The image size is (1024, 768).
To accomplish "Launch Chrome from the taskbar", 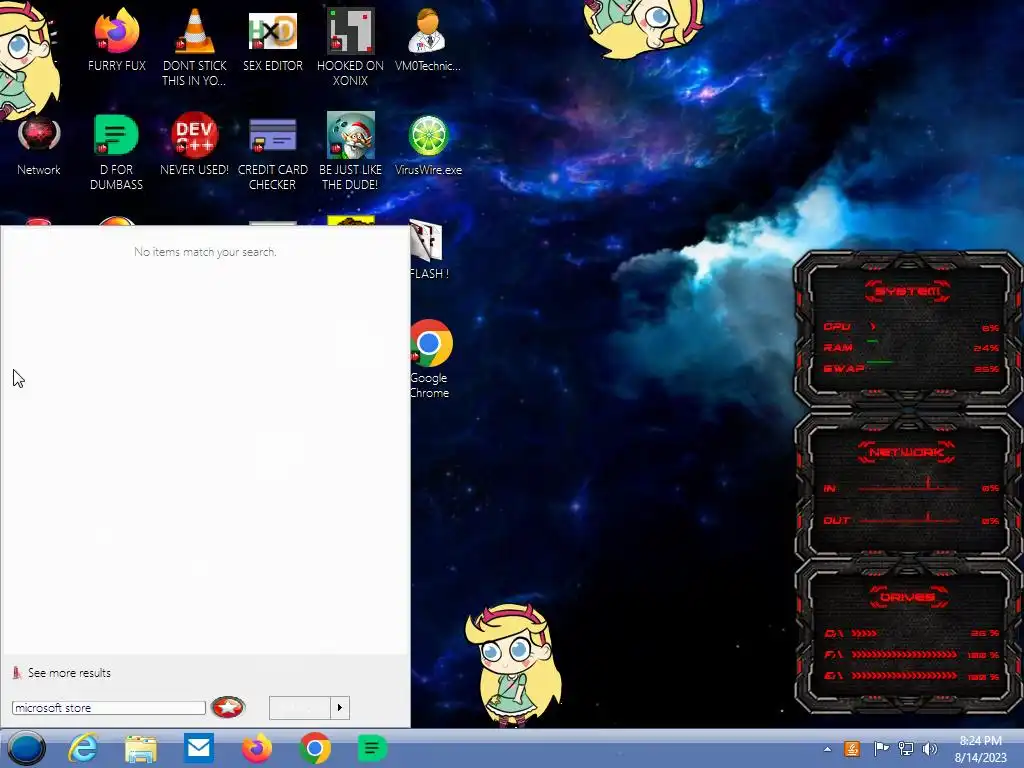I will [x=314, y=748].
